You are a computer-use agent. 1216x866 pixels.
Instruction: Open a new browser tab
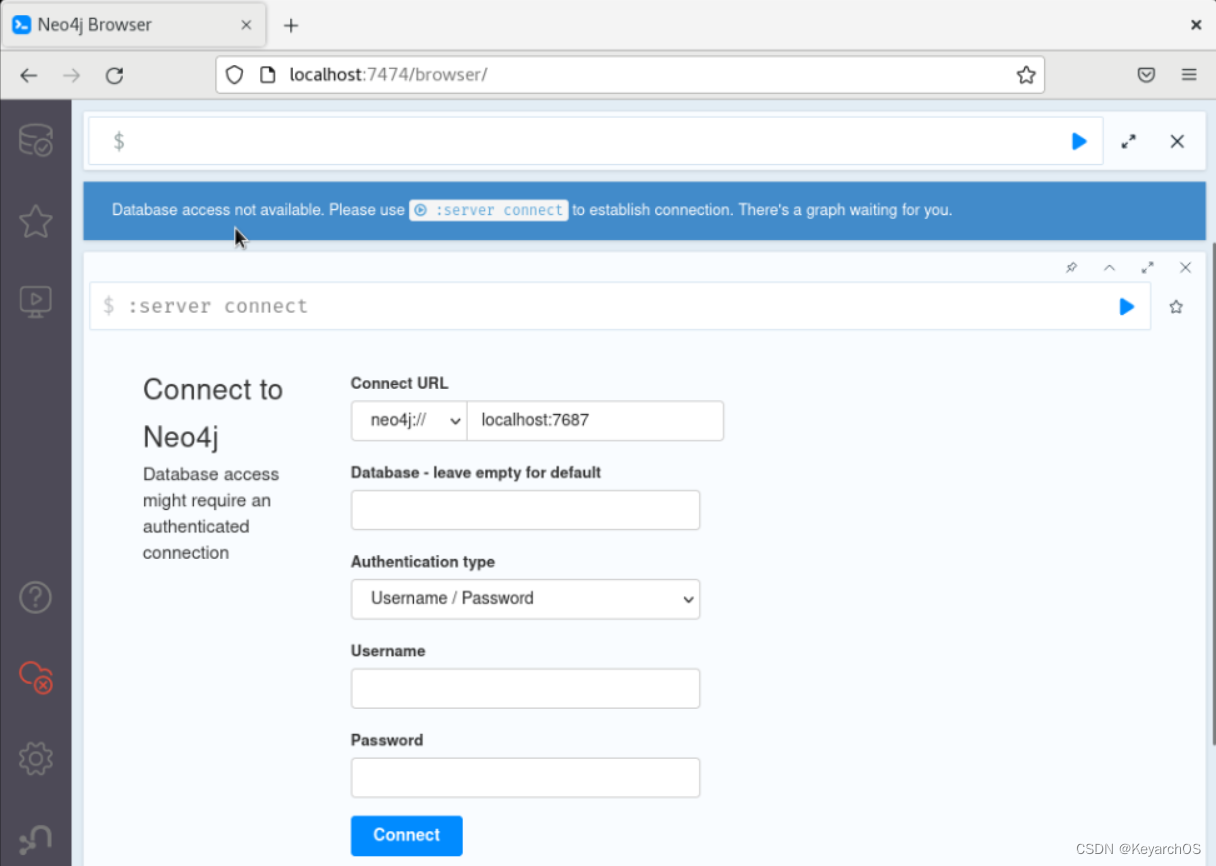(291, 25)
